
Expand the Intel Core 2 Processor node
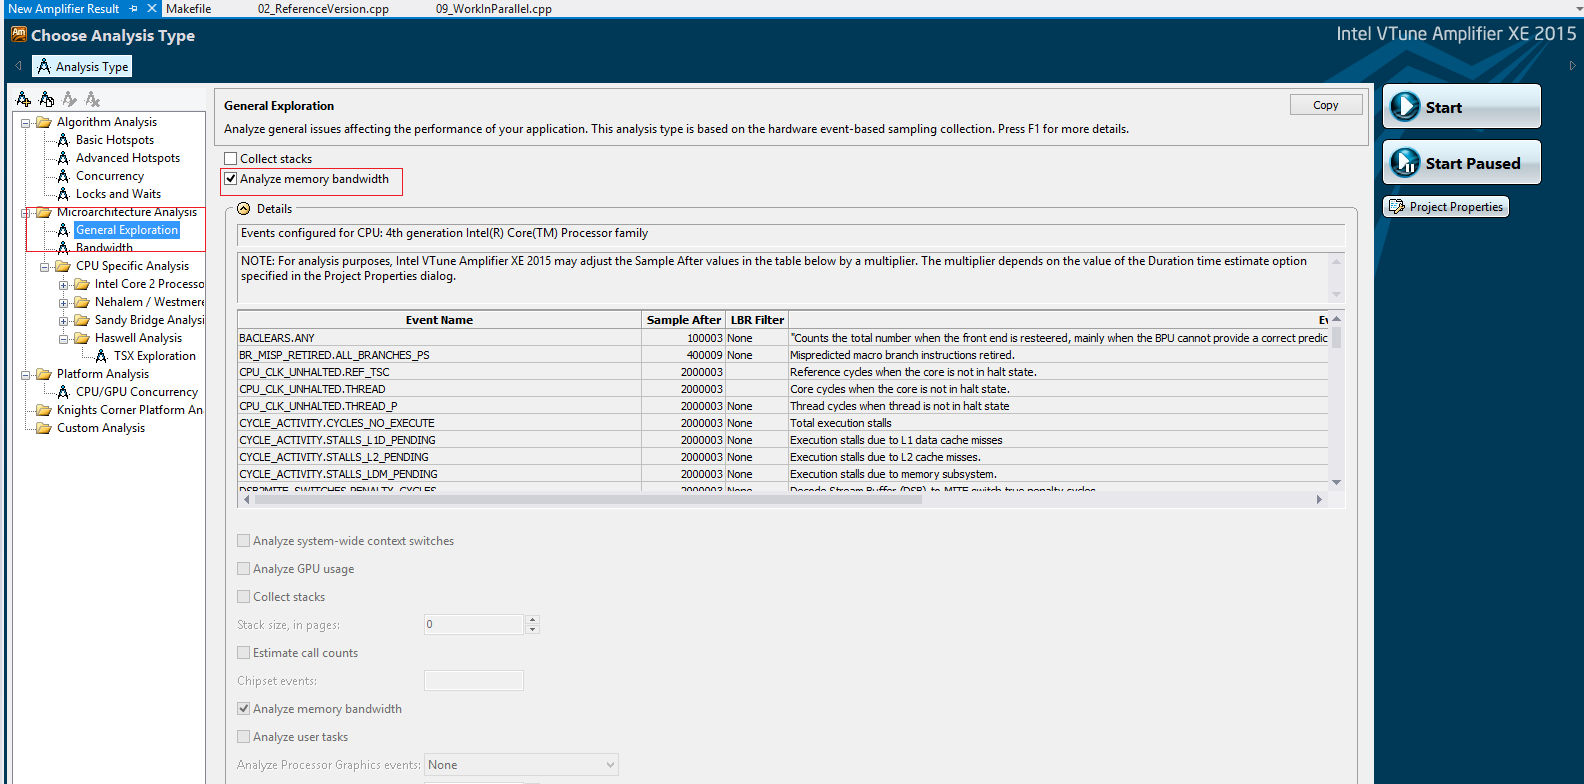pyautogui.click(x=64, y=285)
